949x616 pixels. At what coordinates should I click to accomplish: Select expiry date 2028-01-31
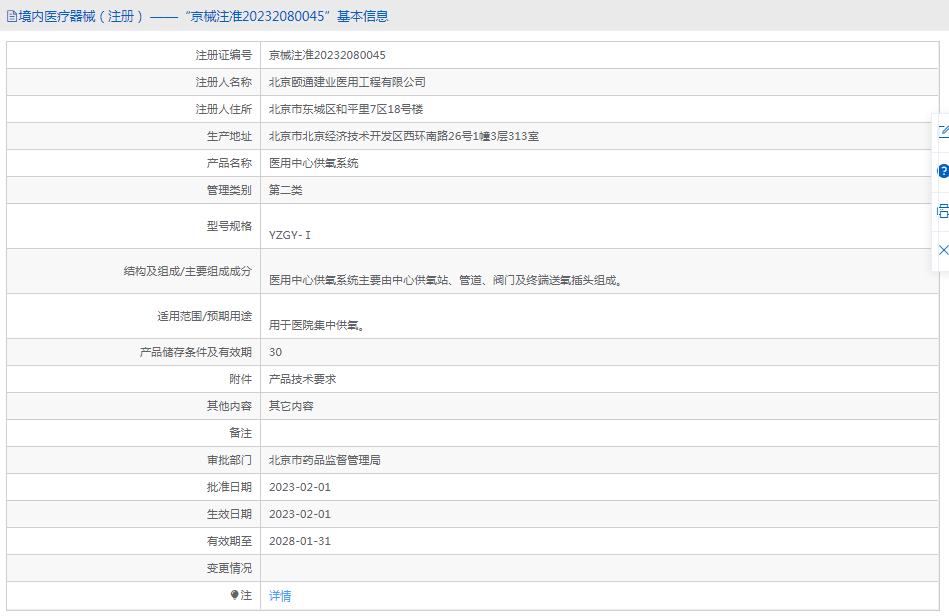coord(300,541)
